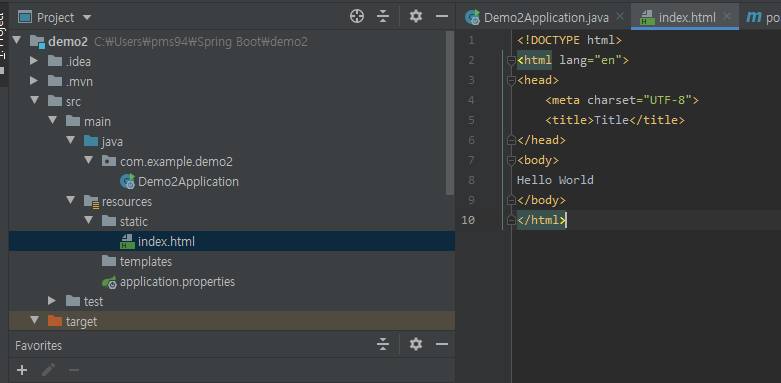Click the meta charset line in editor
781x383 pixels.
tap(622, 100)
